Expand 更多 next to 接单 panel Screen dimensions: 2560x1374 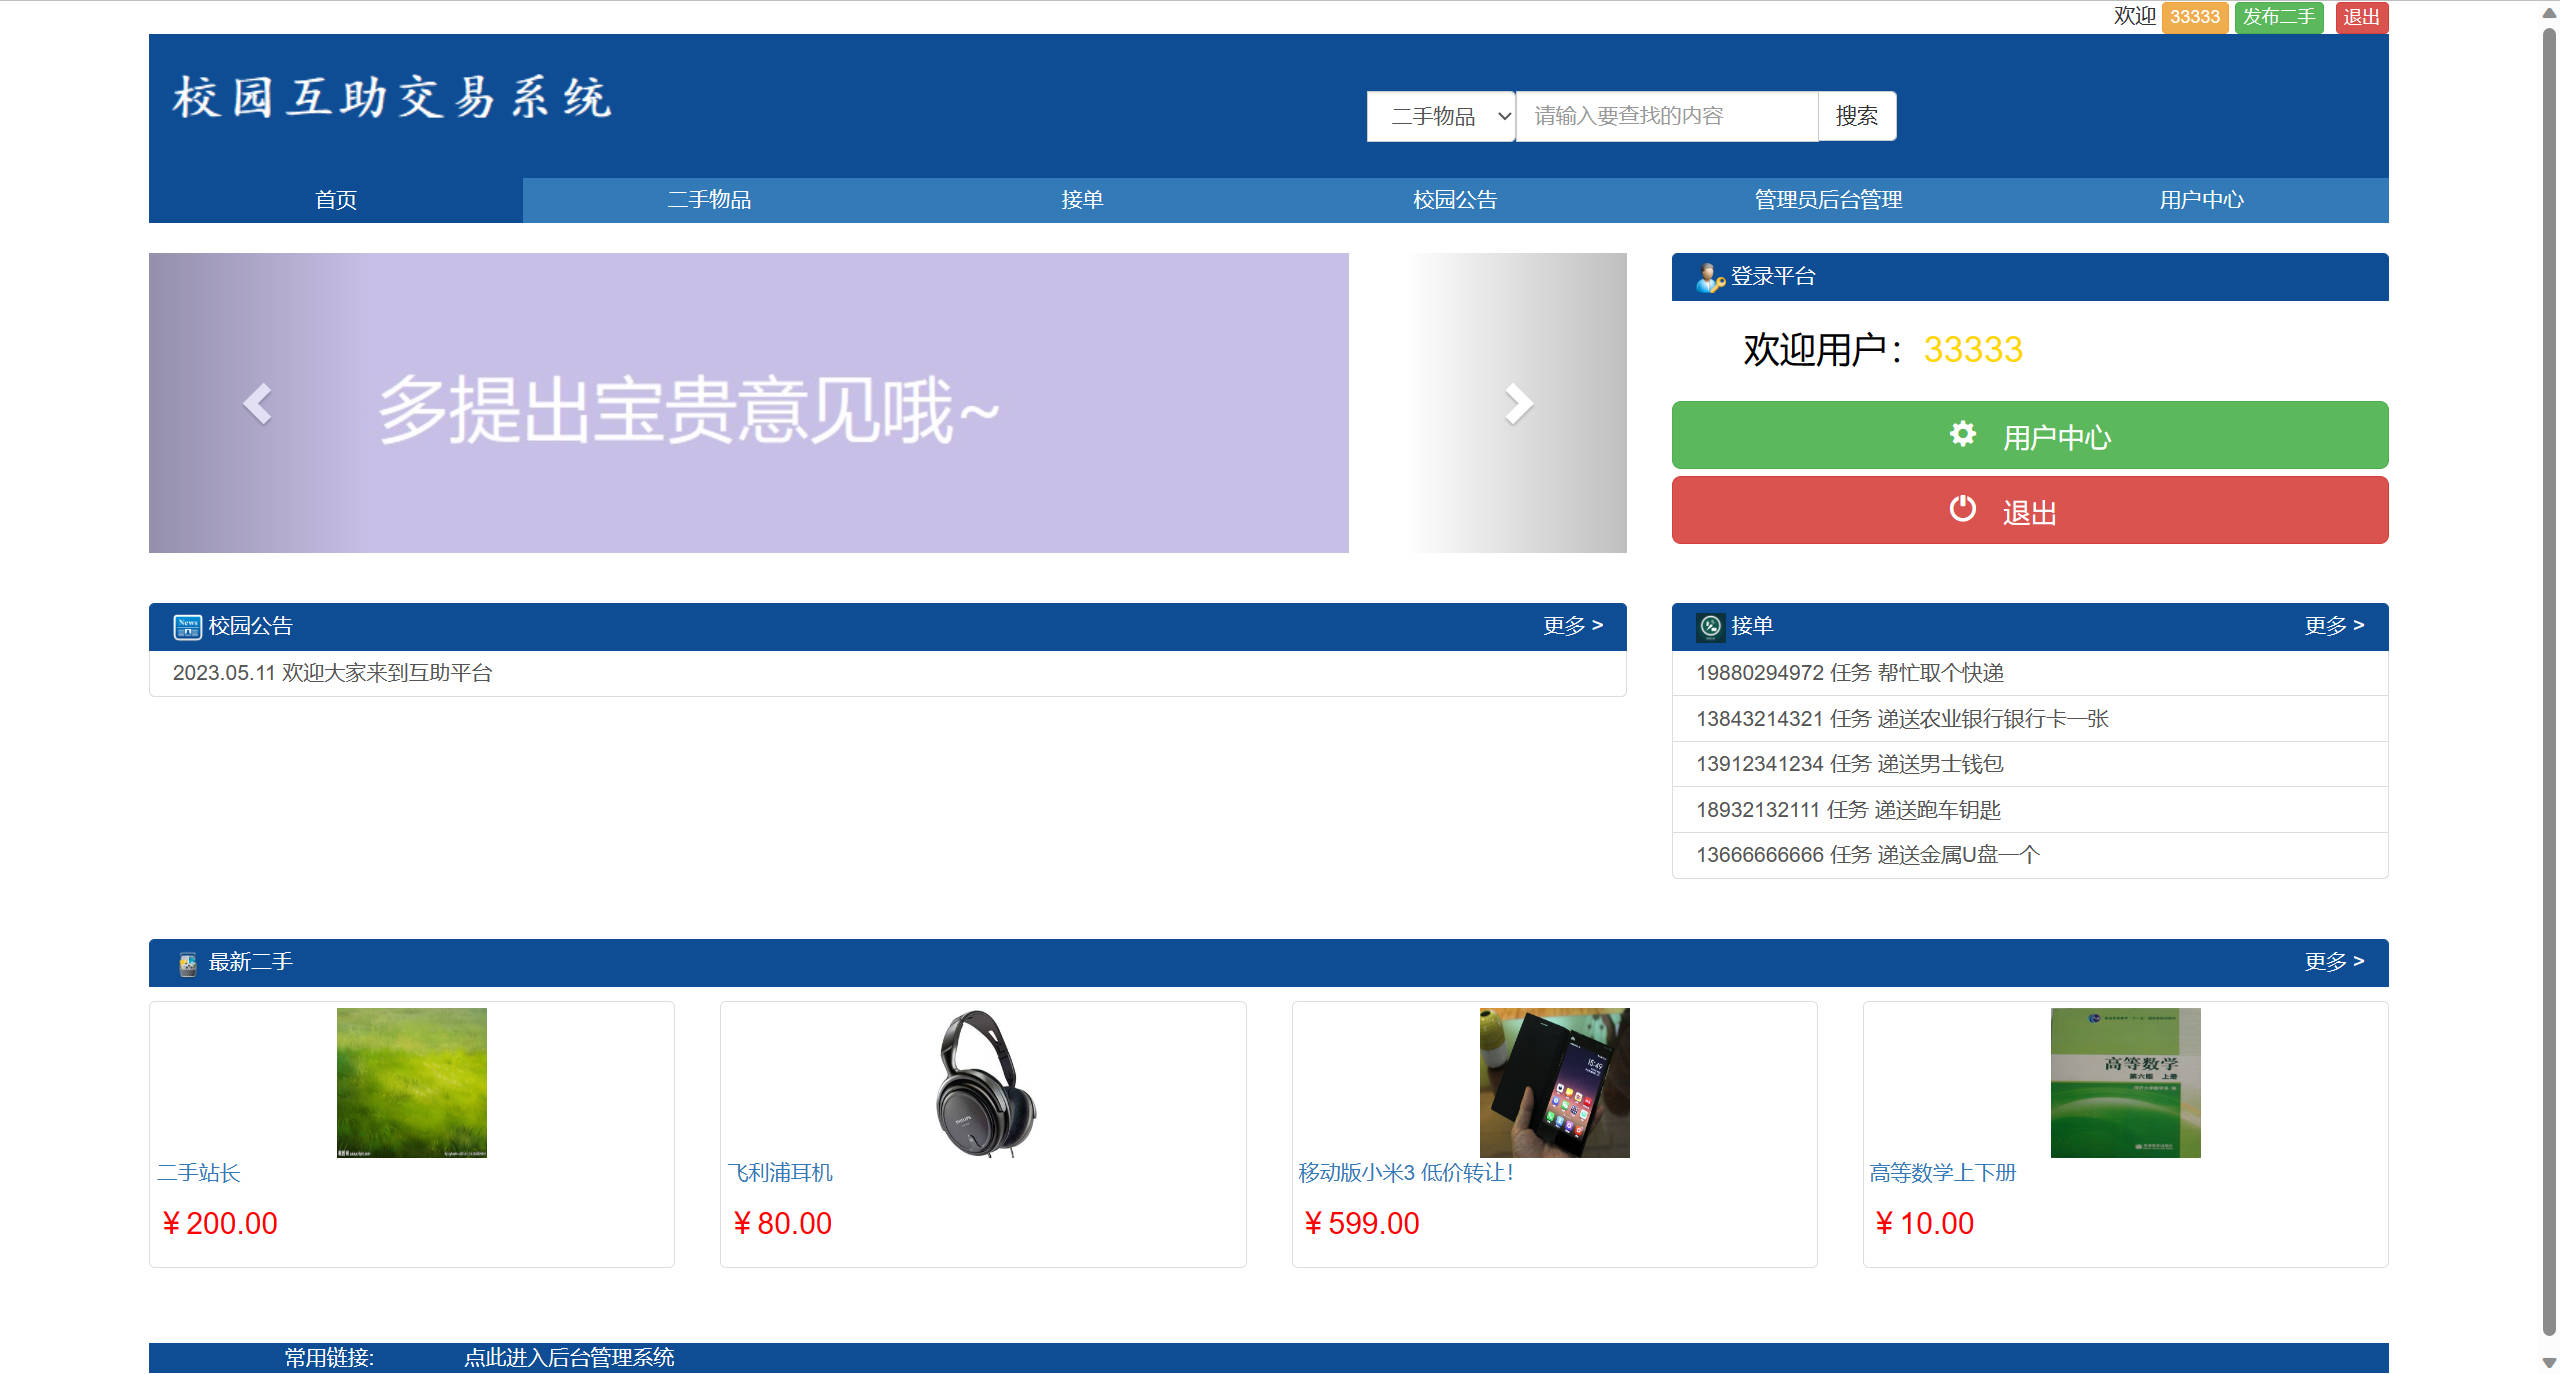[2334, 625]
